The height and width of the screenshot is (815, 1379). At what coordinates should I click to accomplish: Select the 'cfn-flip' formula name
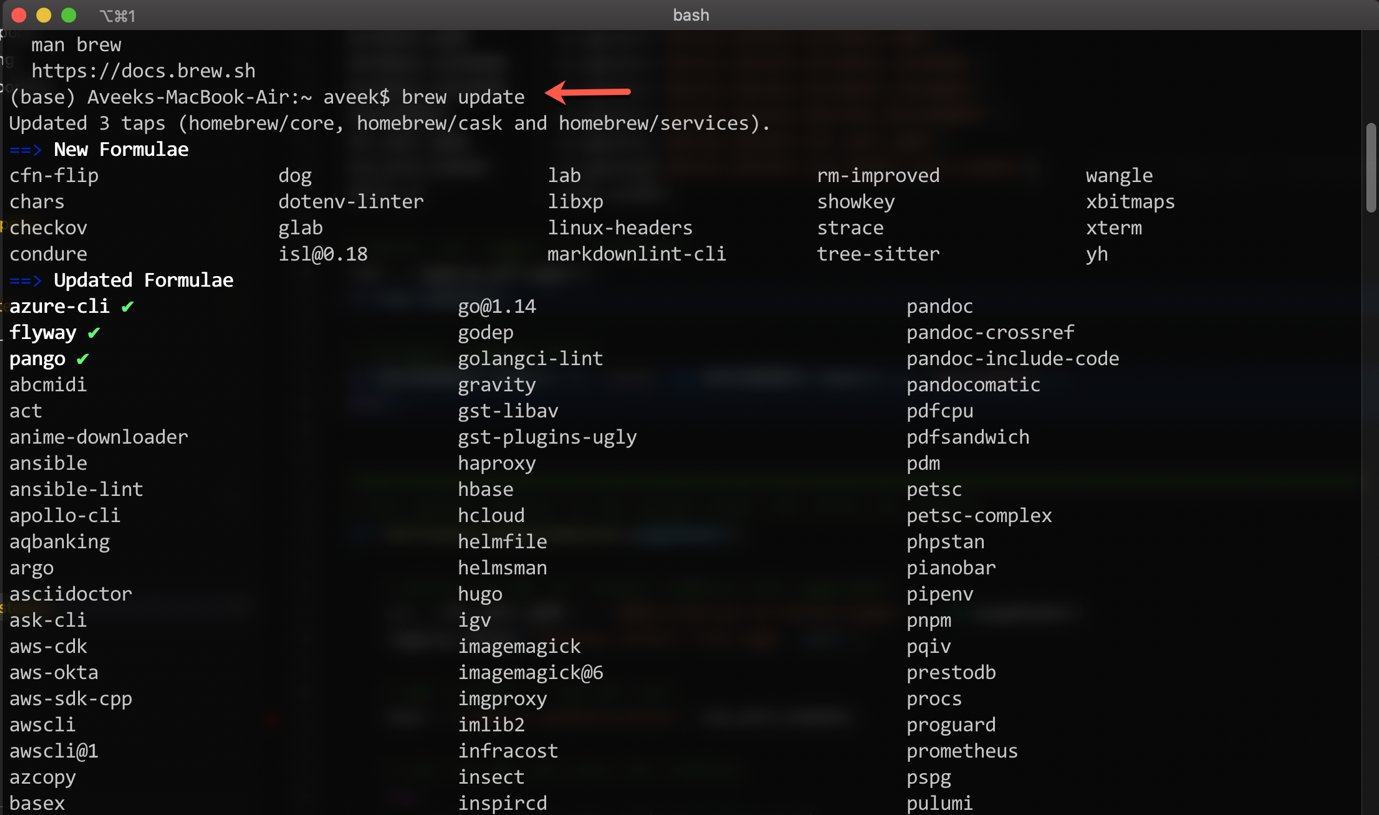pyautogui.click(x=54, y=175)
